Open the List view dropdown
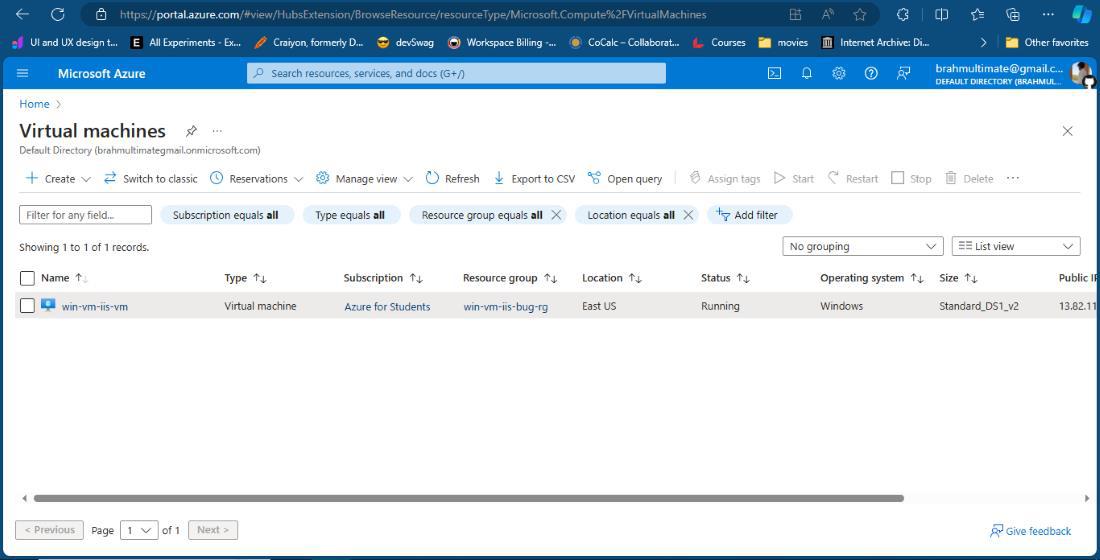 pos(1016,246)
